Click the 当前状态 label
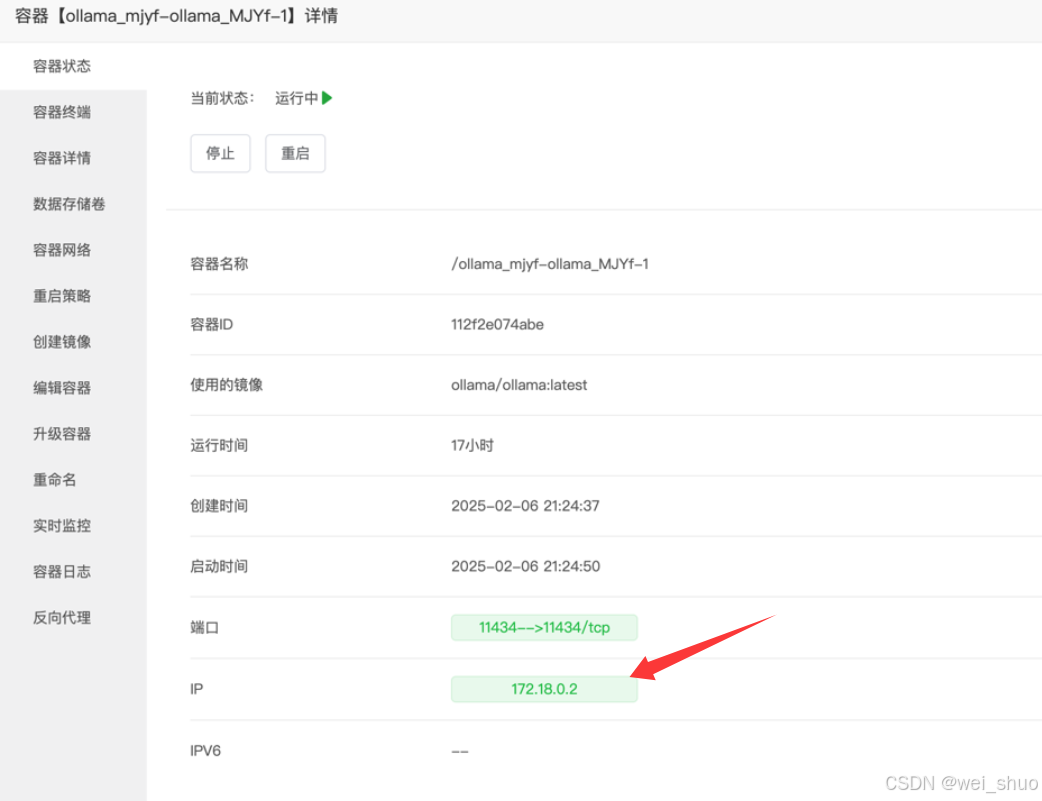The height and width of the screenshot is (801, 1042). [223, 98]
